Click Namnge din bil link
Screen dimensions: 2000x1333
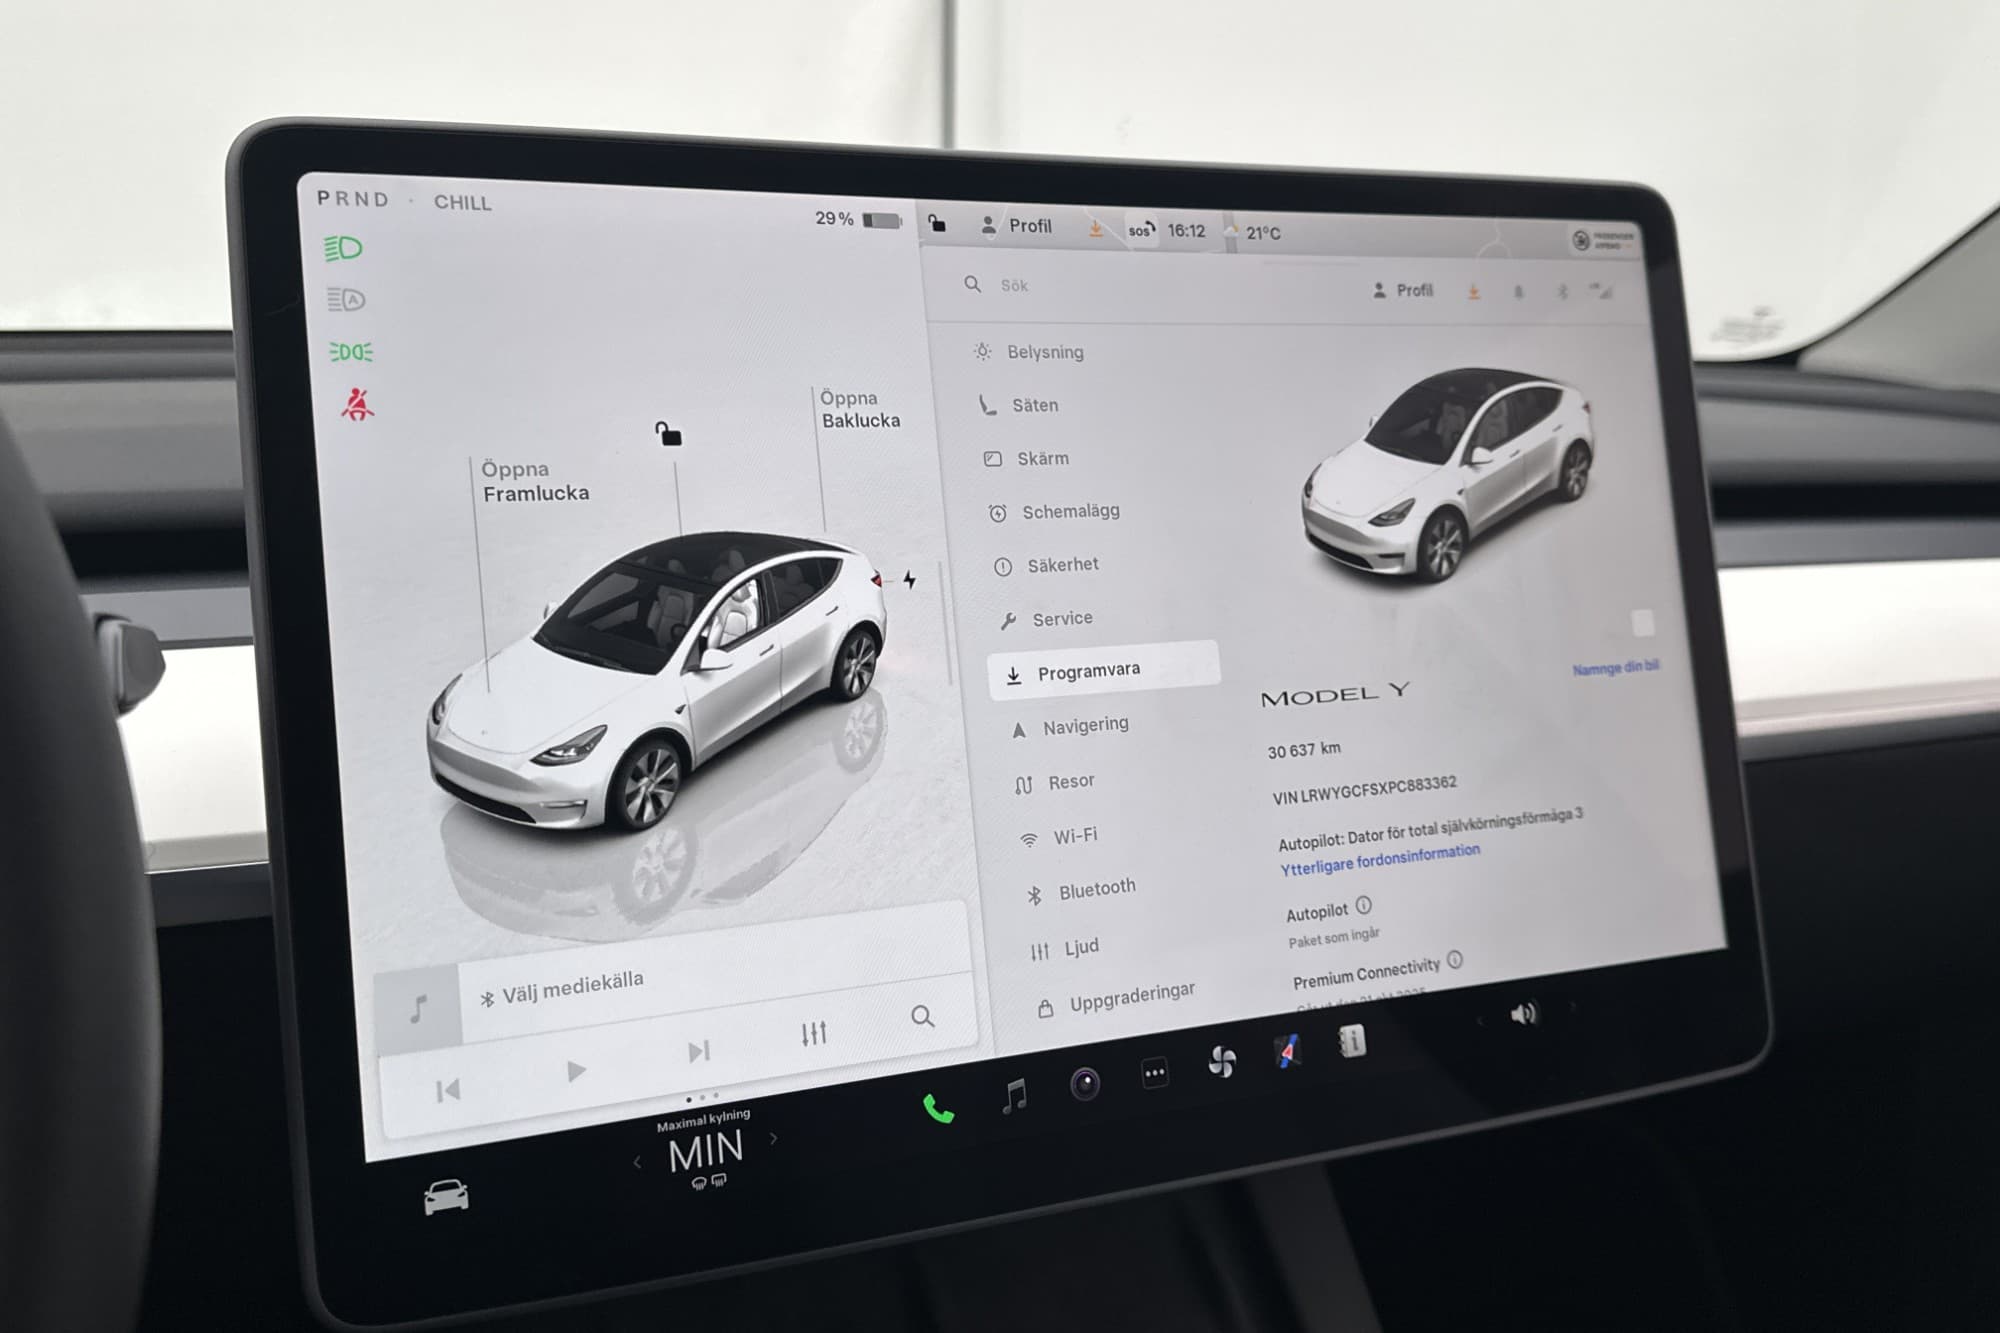tap(1616, 668)
